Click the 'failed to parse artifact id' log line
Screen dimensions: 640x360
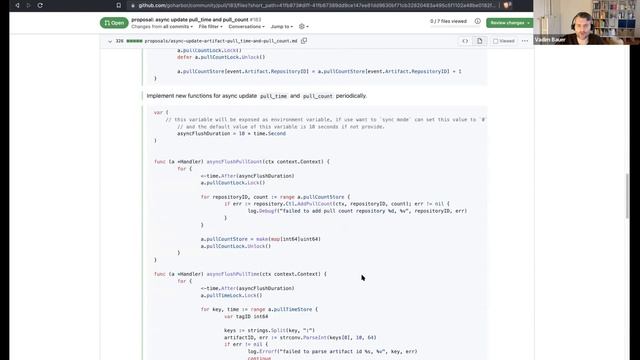(x=332, y=351)
